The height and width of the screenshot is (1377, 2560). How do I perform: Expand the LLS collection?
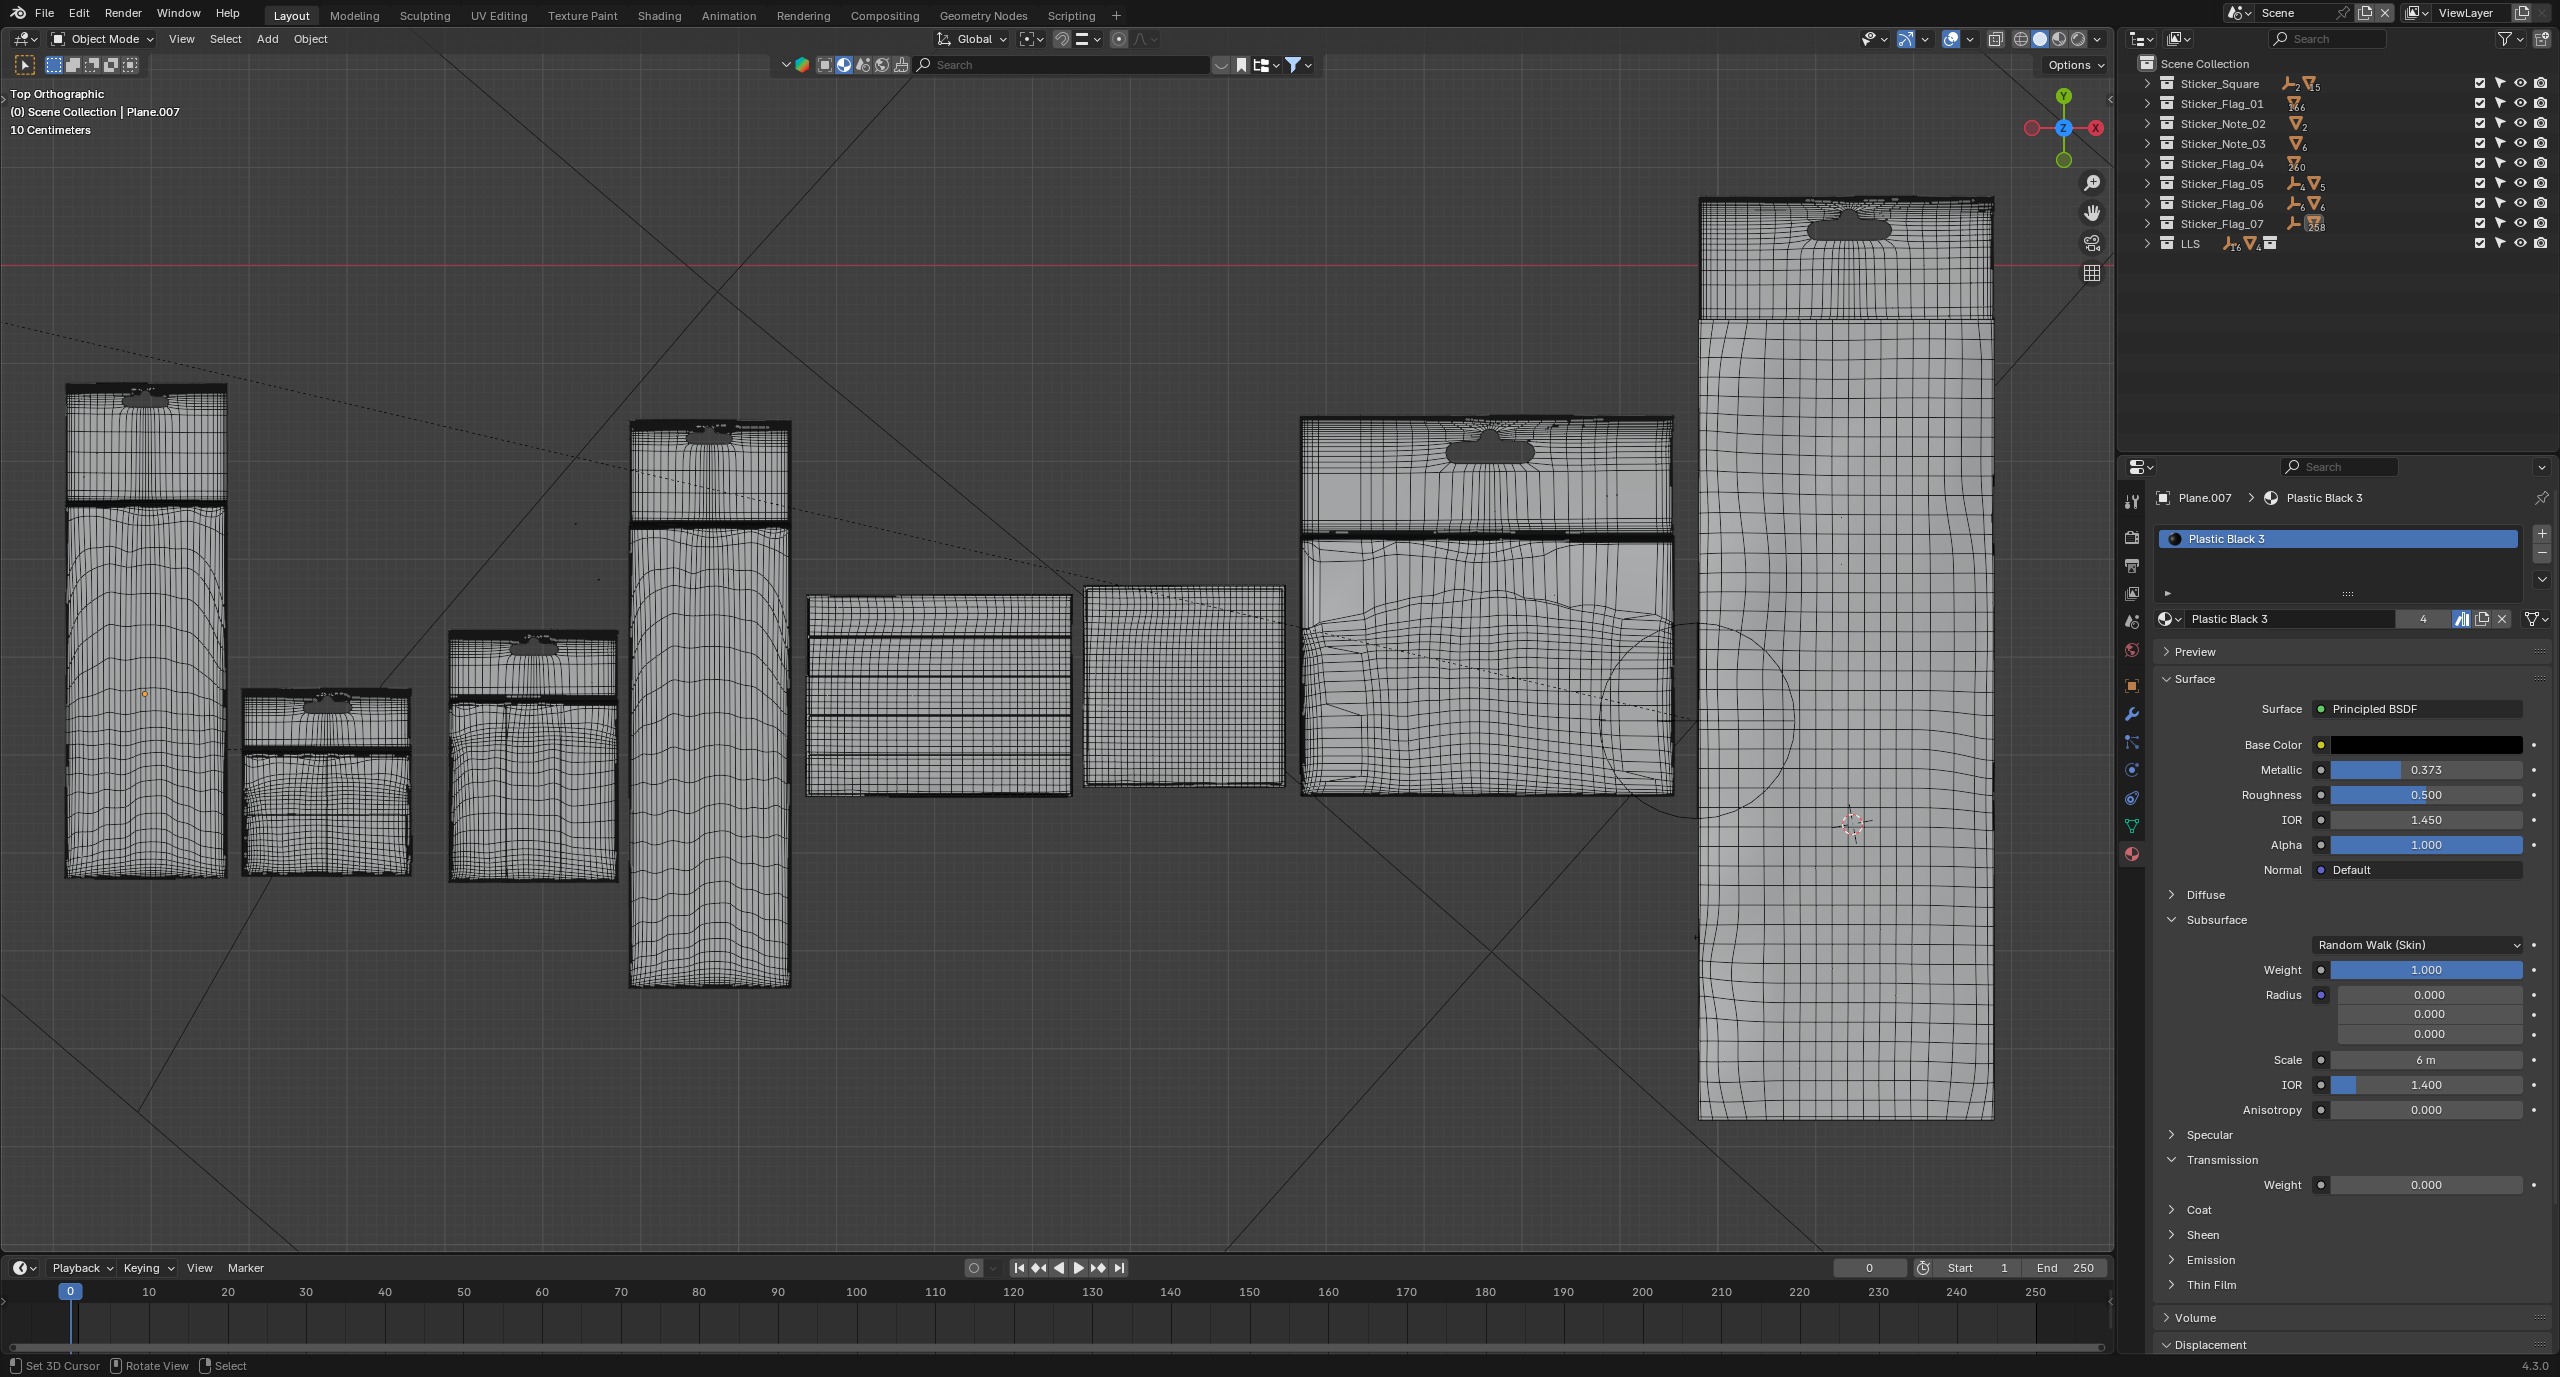(2147, 244)
